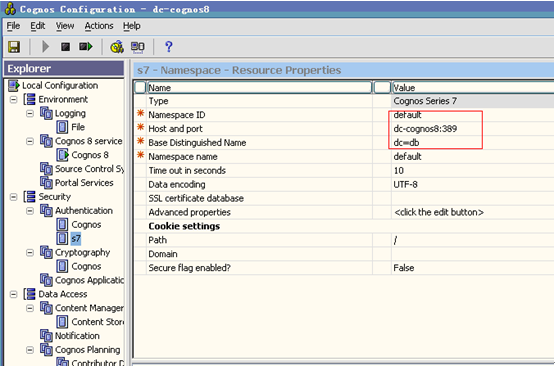Click the Authentication folder icon
Image resolution: width=555 pixels, height=366 pixels.
pyautogui.click(x=46, y=211)
